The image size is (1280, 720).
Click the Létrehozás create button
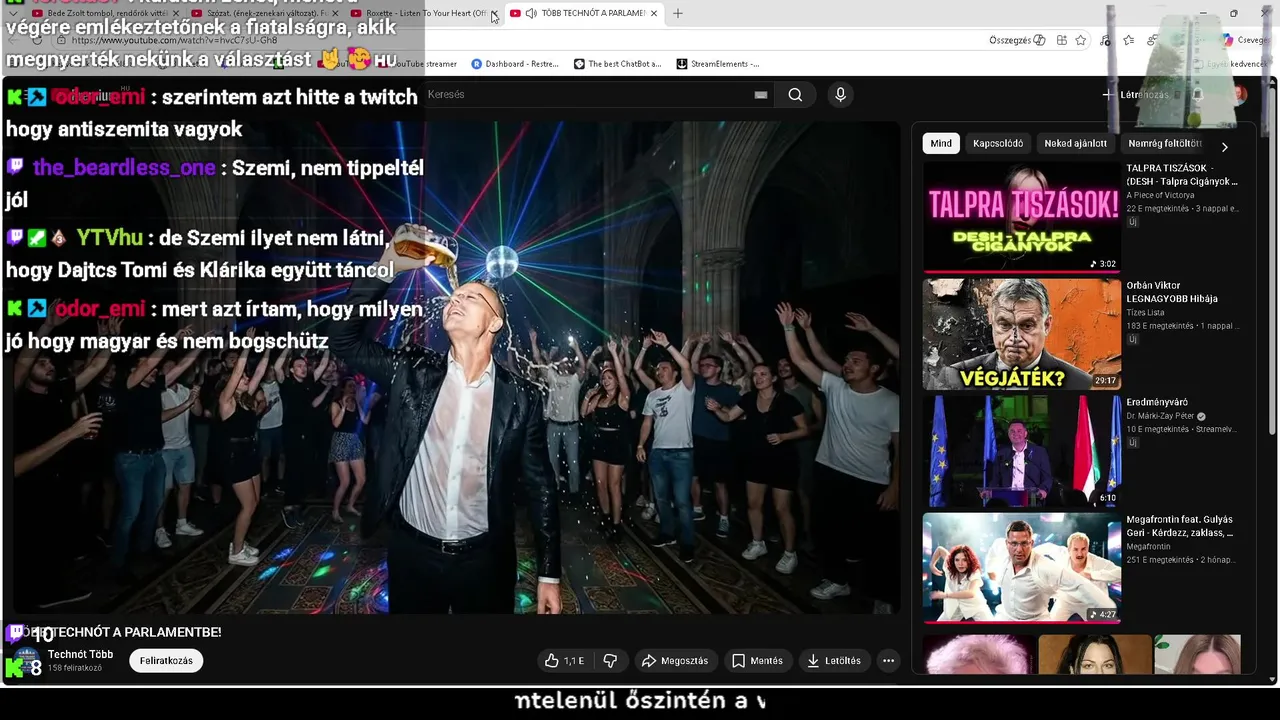point(1138,95)
